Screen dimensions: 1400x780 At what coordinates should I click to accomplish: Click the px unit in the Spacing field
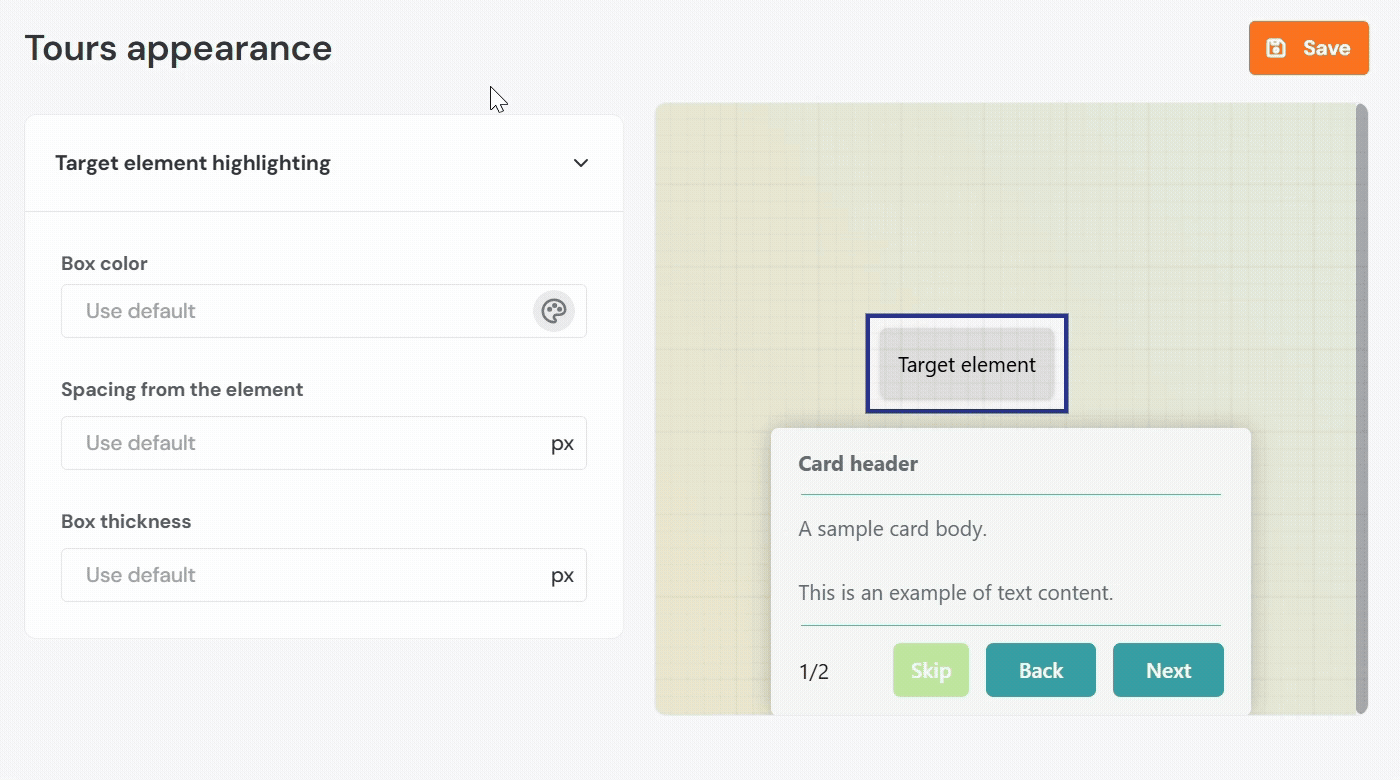[x=562, y=443]
